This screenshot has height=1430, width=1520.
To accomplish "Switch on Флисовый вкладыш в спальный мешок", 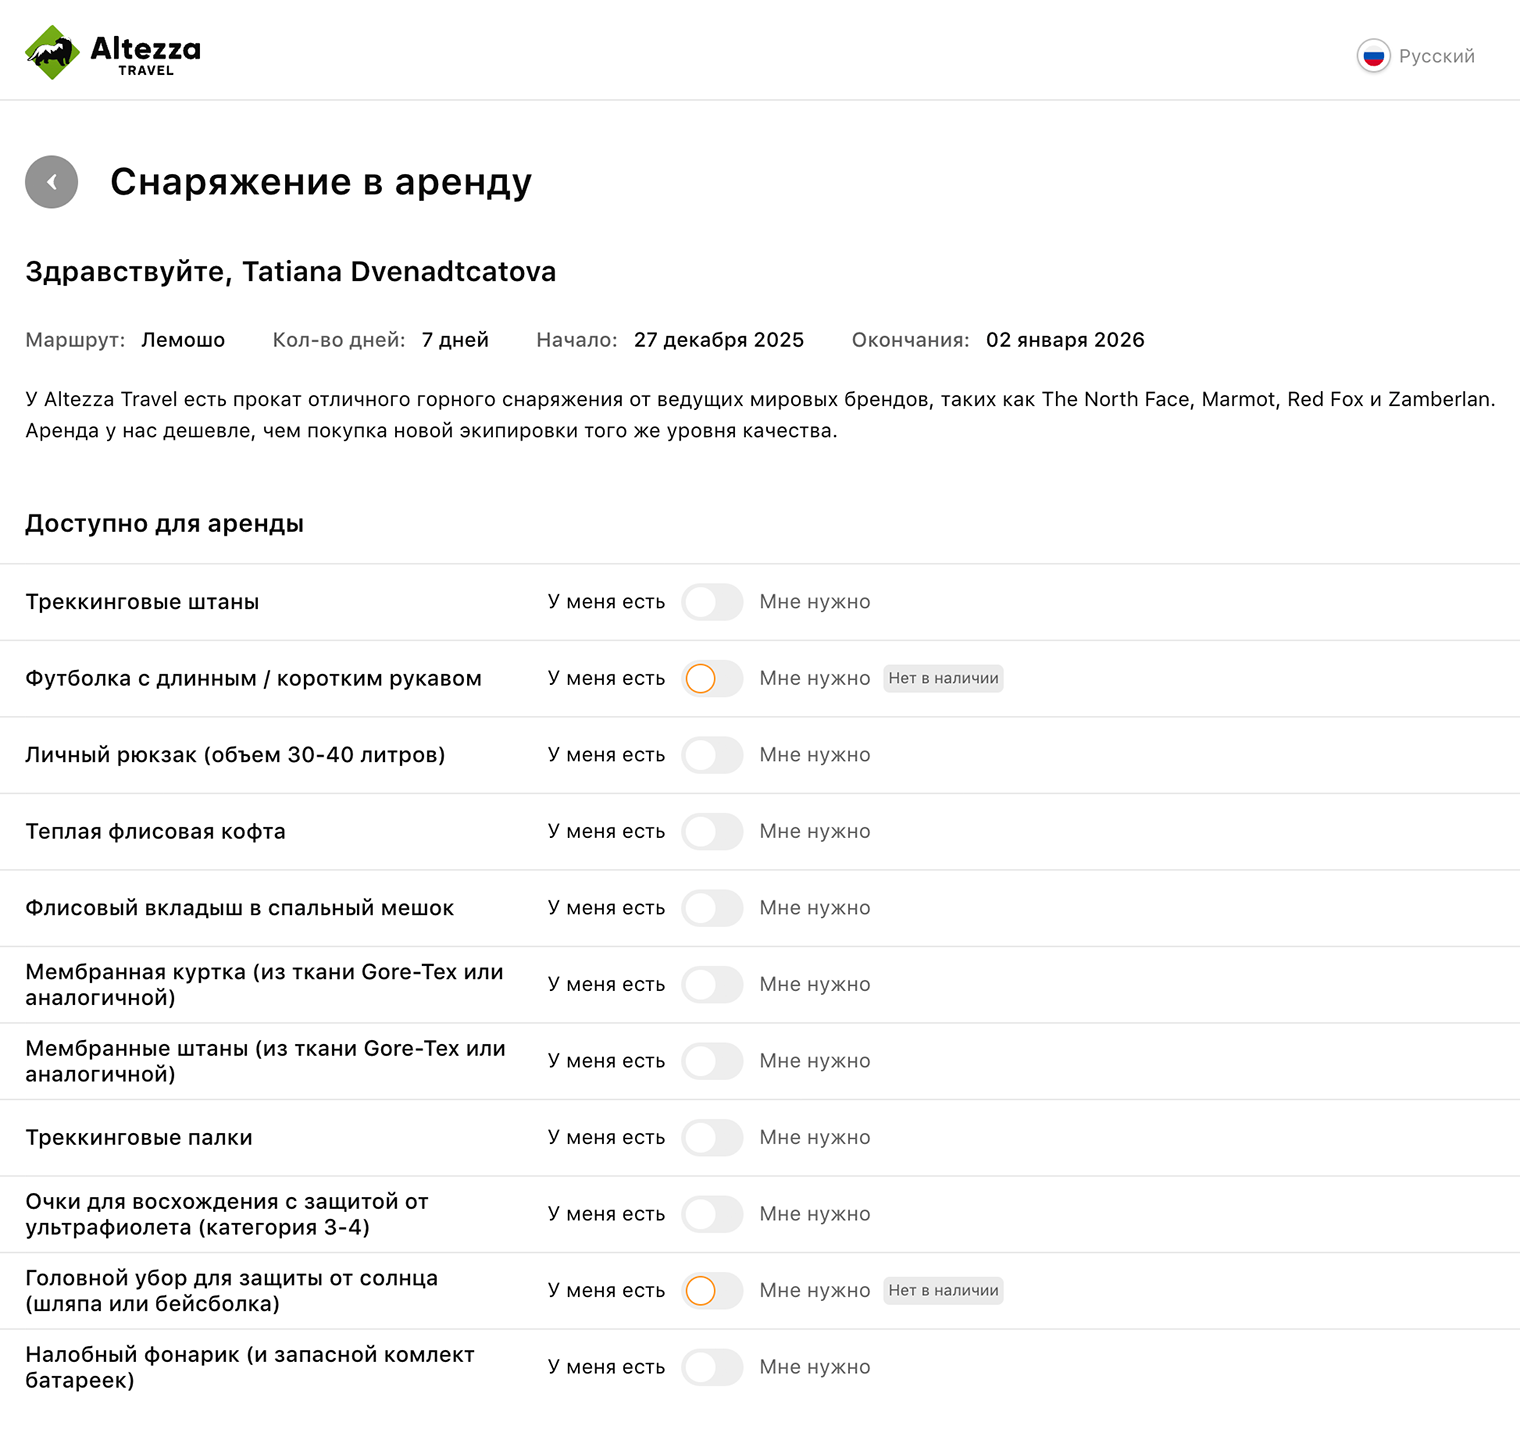I will tap(712, 908).
